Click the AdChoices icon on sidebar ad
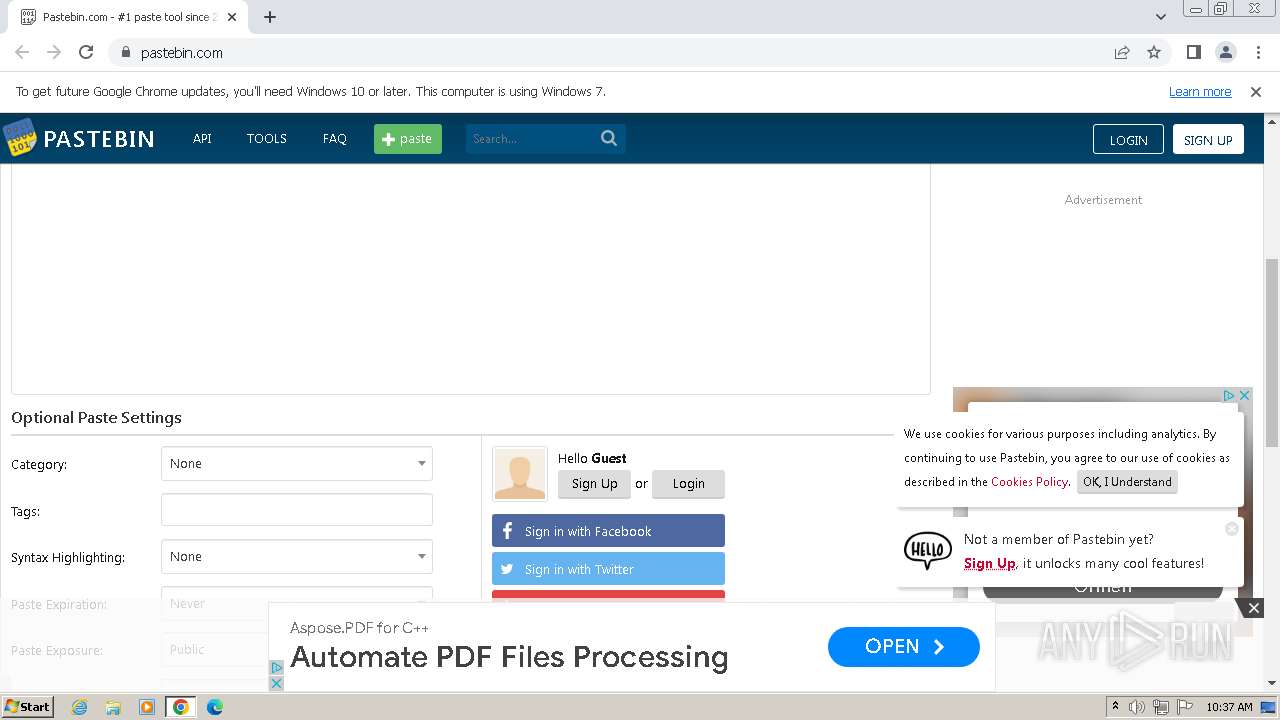 (1230, 395)
